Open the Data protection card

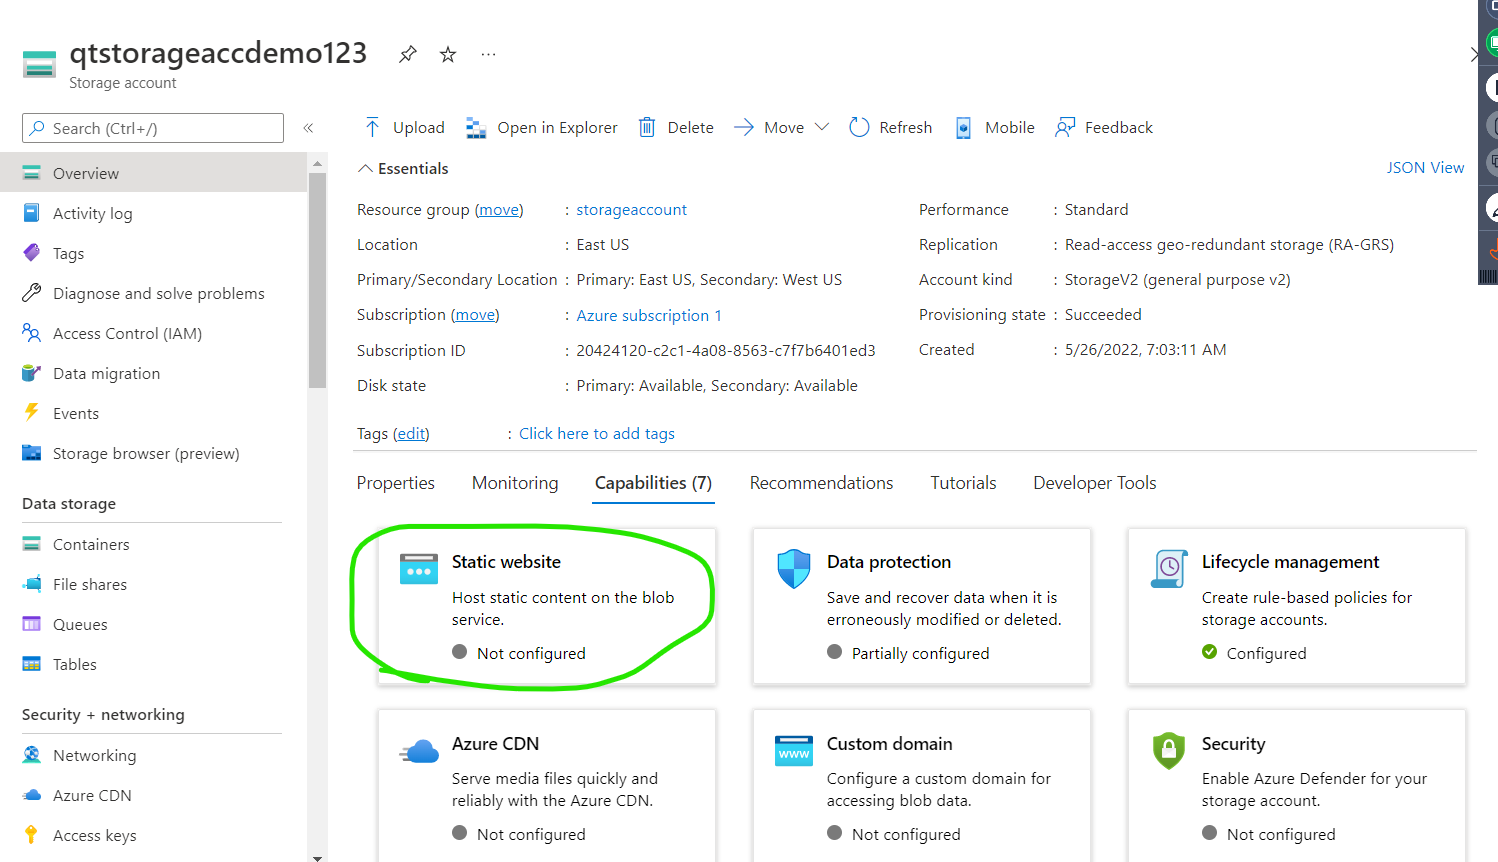pyautogui.click(x=922, y=606)
